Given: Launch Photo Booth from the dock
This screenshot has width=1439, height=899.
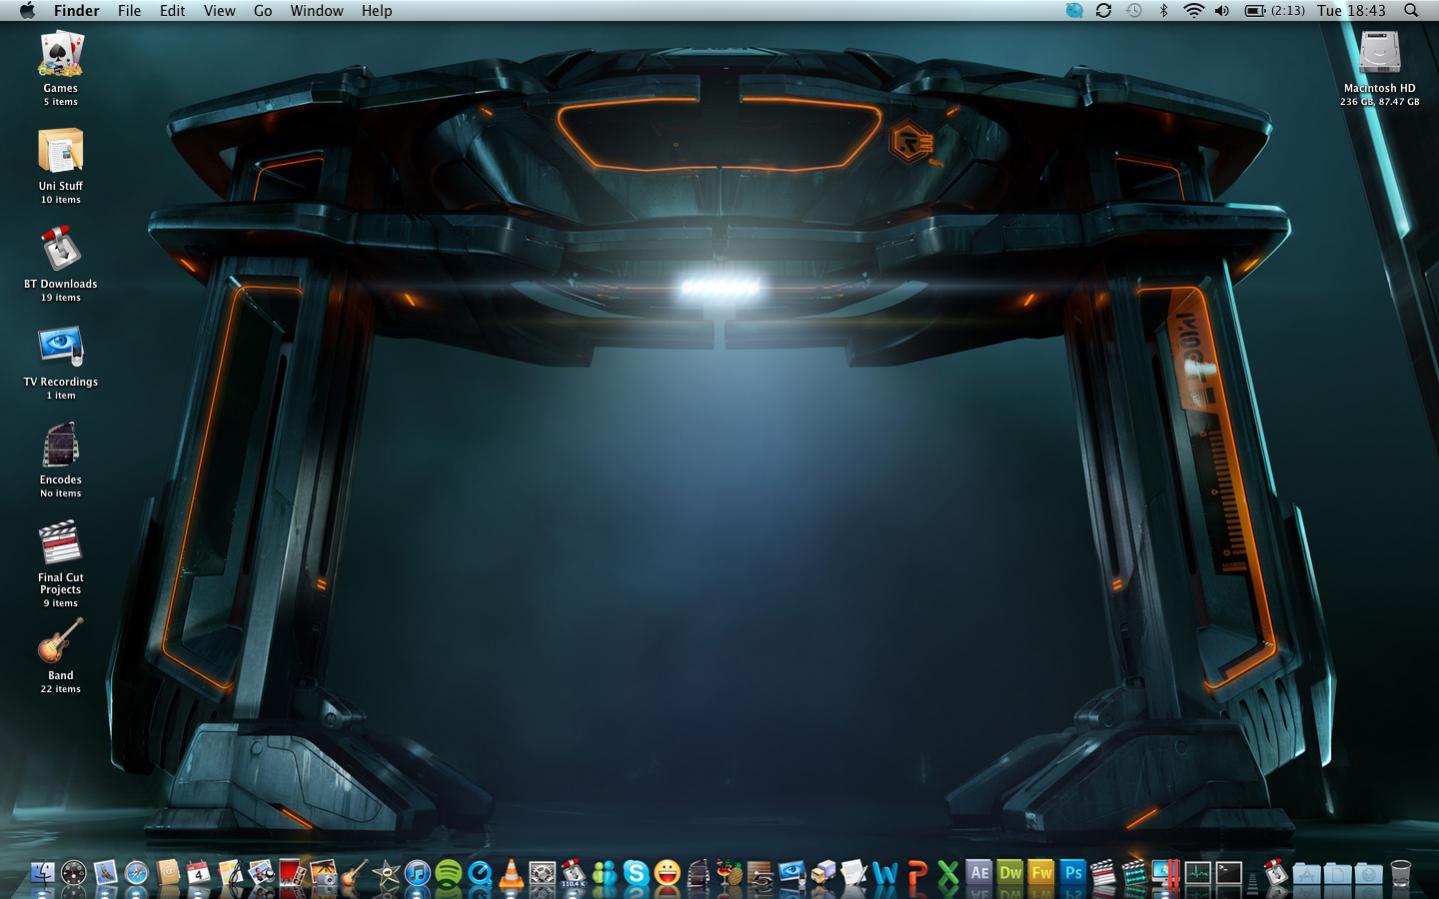Looking at the screenshot, I should 292,873.
